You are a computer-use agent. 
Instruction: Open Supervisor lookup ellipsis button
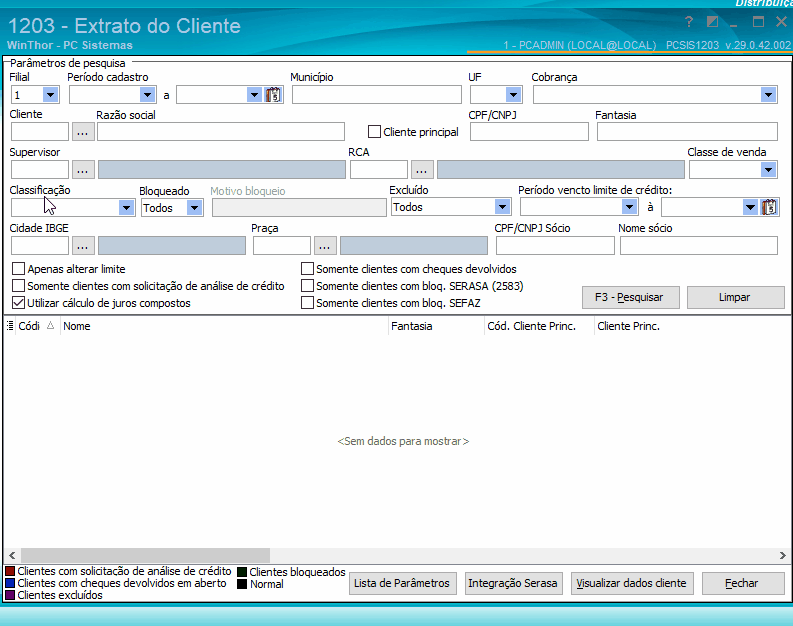(x=83, y=169)
